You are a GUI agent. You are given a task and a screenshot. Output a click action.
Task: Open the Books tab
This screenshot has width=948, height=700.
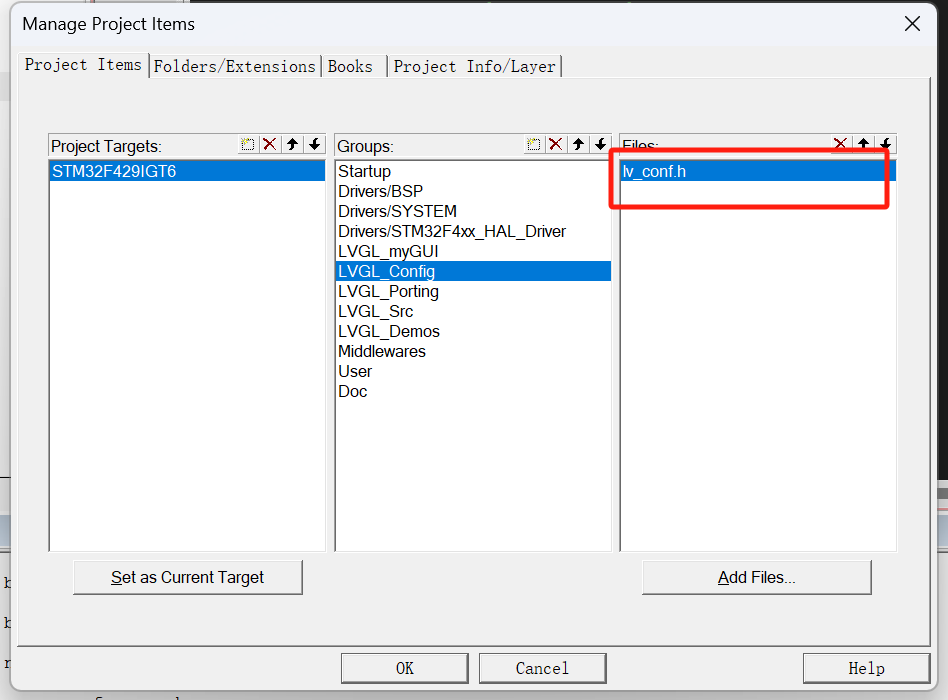pyautogui.click(x=350, y=66)
